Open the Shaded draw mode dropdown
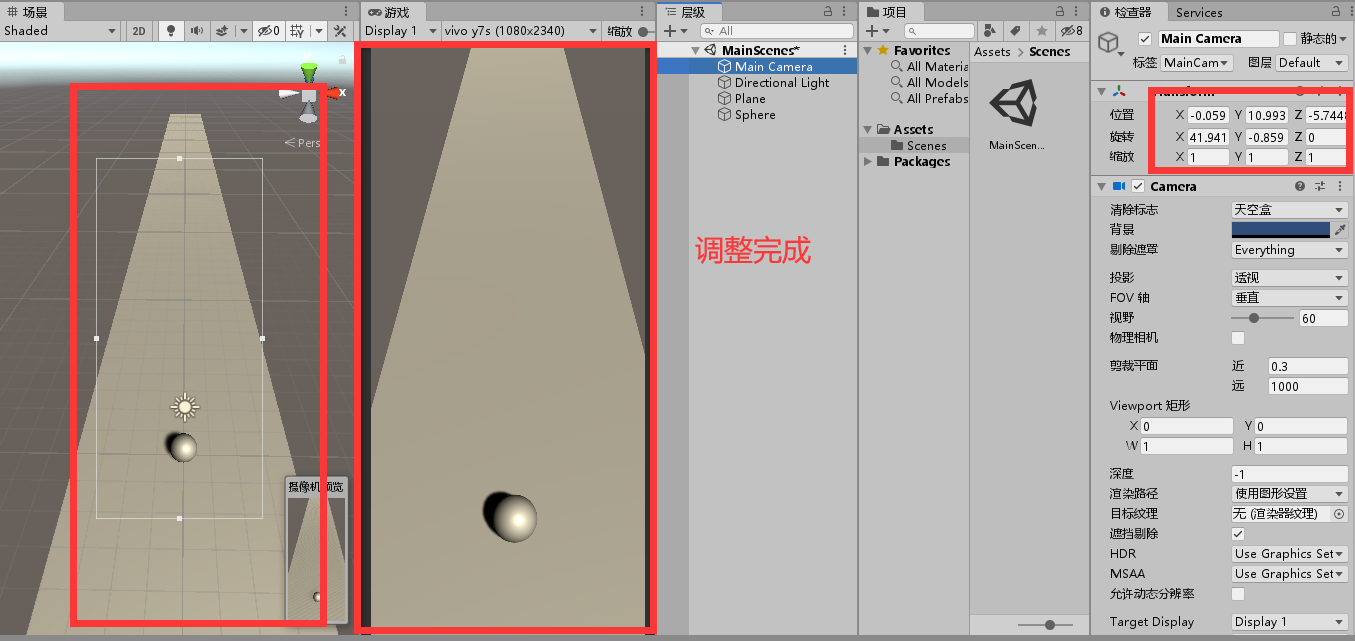The width and height of the screenshot is (1355, 641). coord(60,31)
